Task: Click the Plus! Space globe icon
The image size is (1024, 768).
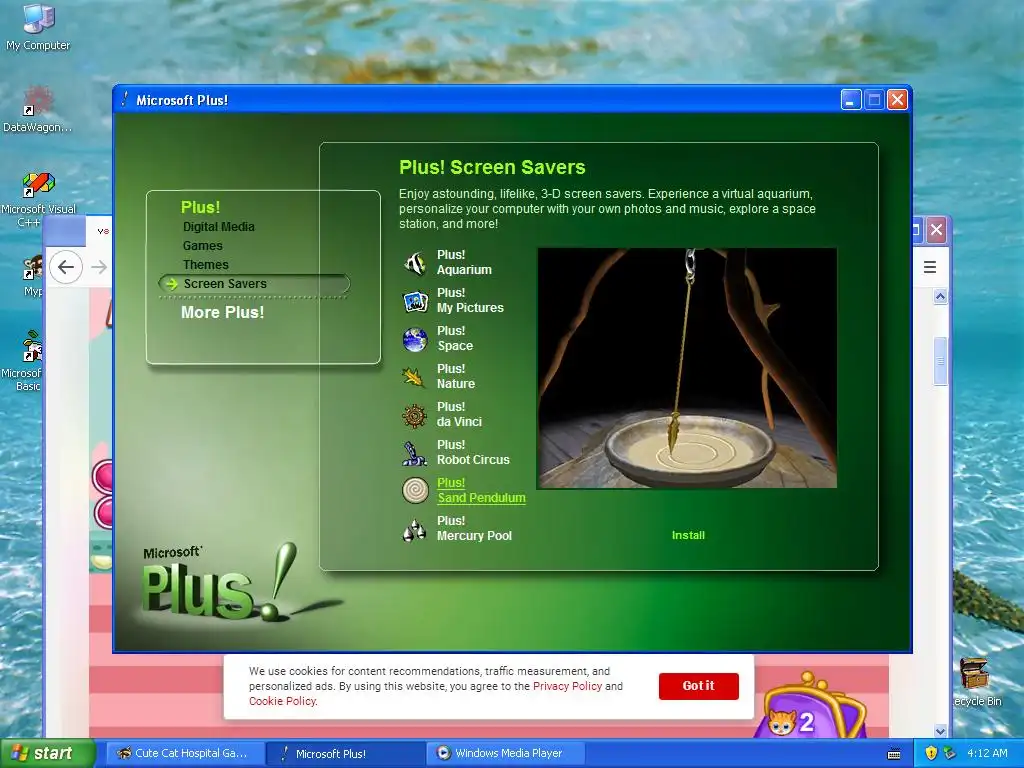Action: (415, 339)
